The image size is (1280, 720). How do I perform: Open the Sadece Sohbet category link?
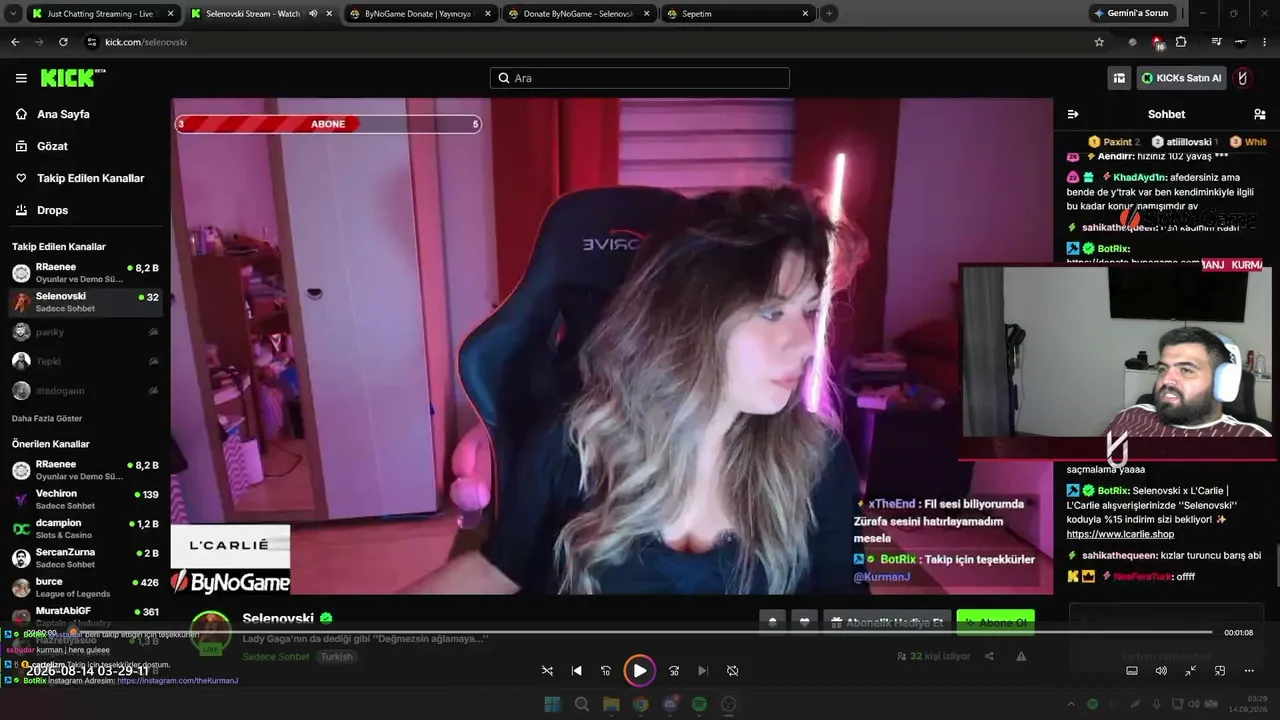pos(276,657)
